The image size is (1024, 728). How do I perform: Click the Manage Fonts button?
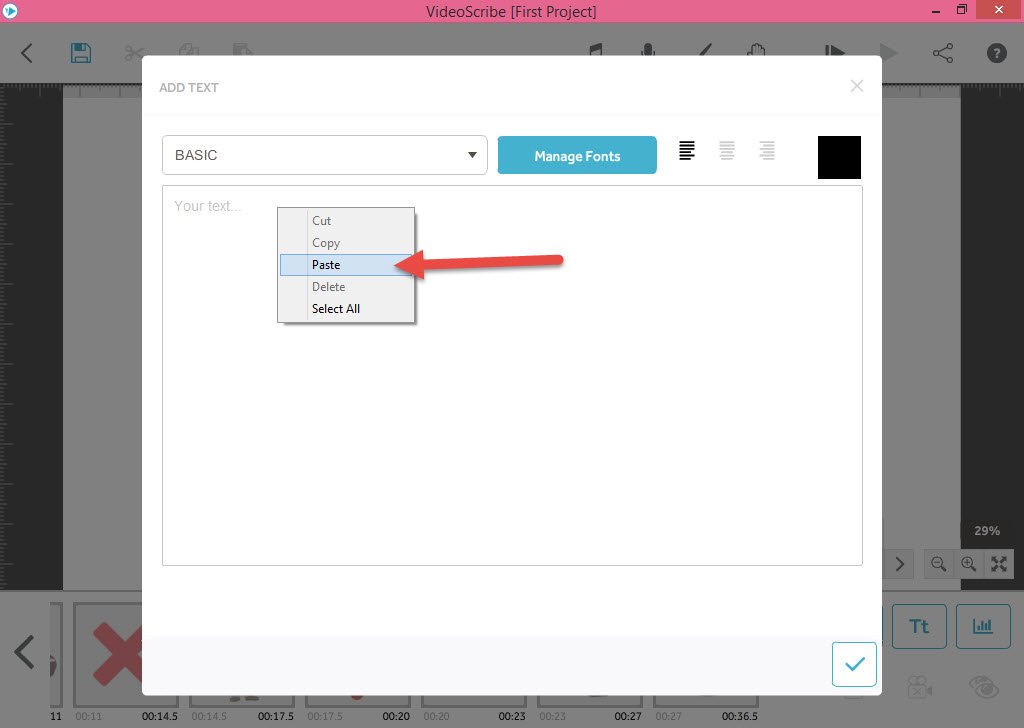[577, 155]
